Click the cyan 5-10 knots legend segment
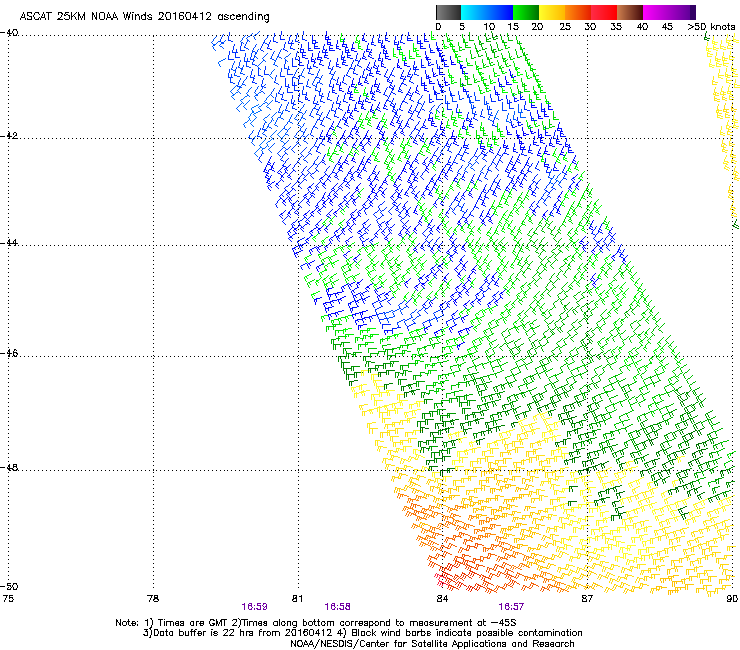 pyautogui.click(x=474, y=12)
